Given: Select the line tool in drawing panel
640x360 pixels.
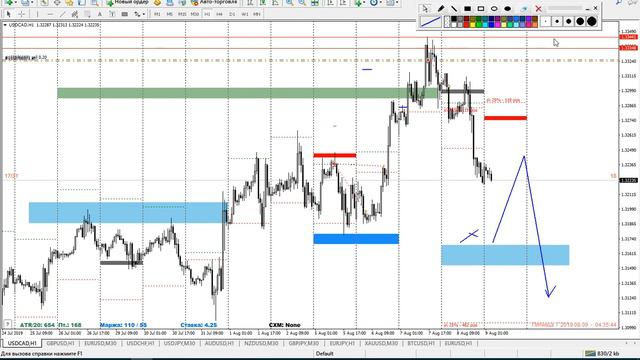Looking at the screenshot, I should coord(454,8).
